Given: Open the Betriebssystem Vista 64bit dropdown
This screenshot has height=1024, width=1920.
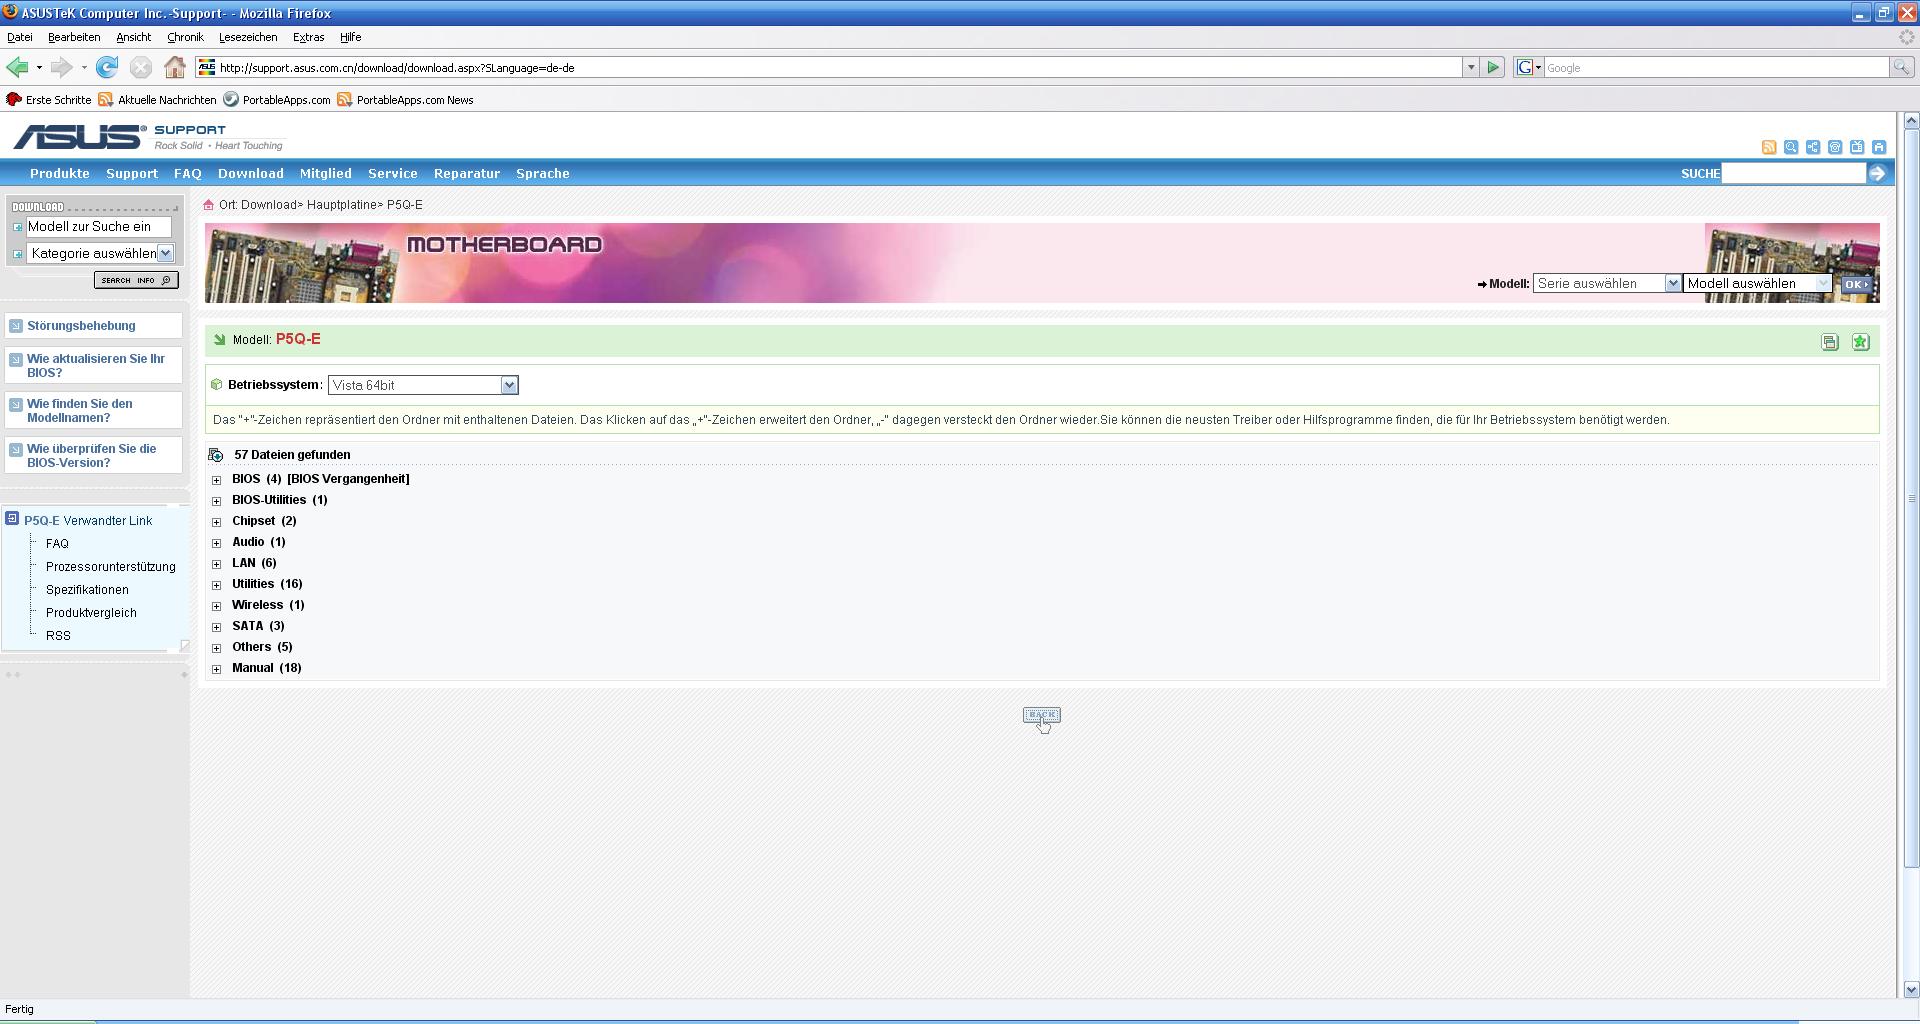Looking at the screenshot, I should click(423, 385).
